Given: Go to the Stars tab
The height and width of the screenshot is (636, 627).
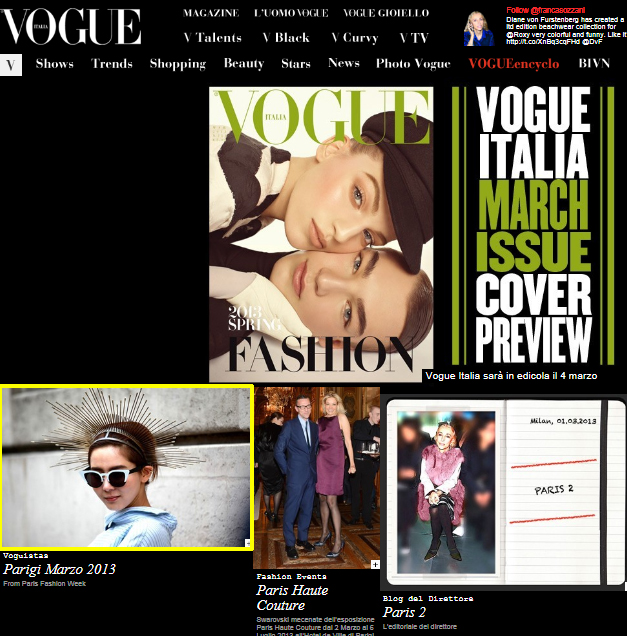Looking at the screenshot, I should (296, 63).
